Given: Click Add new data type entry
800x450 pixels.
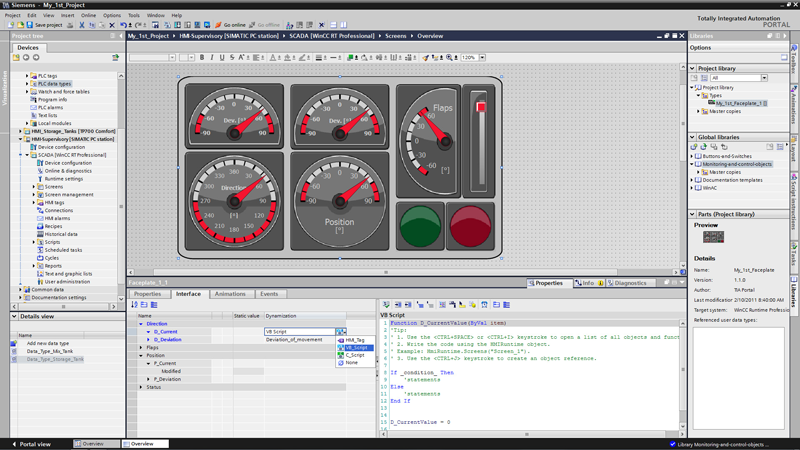Looking at the screenshot, I should coord(47,343).
